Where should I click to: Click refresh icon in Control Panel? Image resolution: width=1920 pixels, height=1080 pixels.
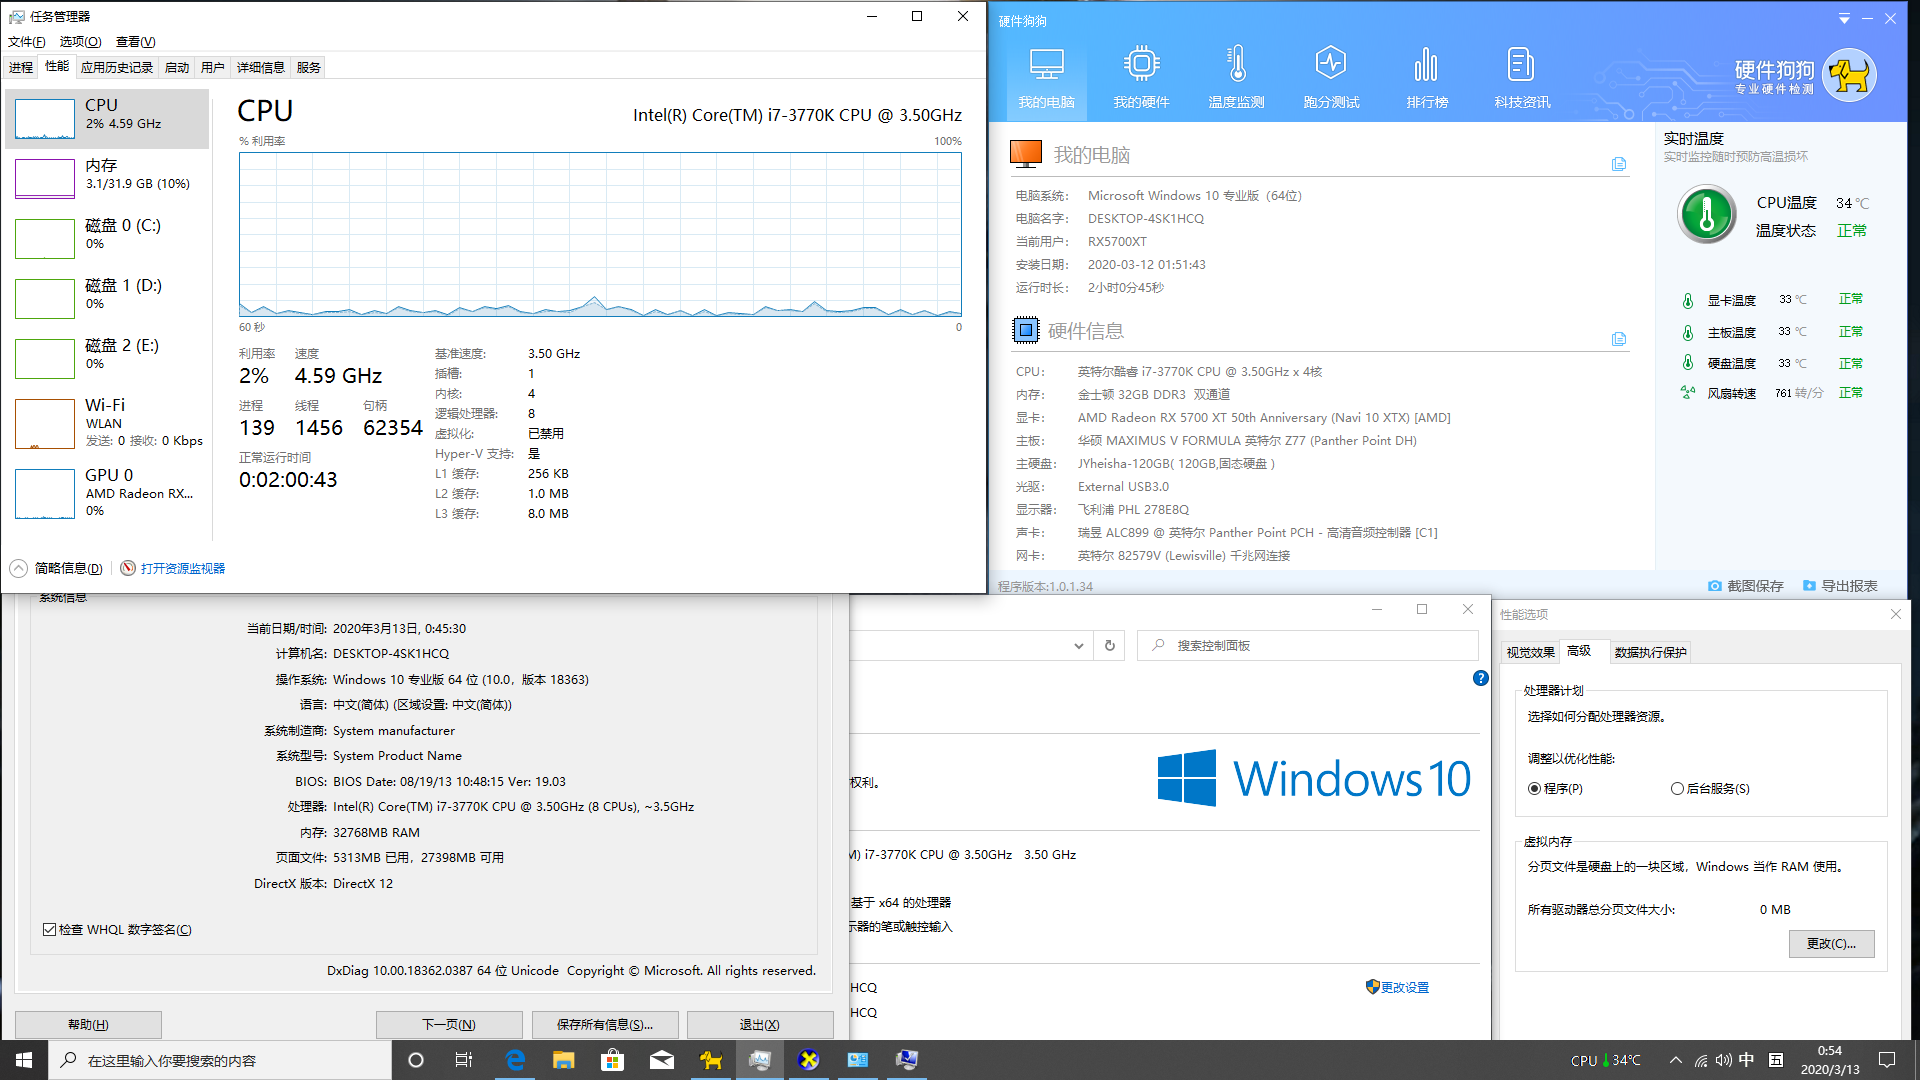(x=1109, y=646)
